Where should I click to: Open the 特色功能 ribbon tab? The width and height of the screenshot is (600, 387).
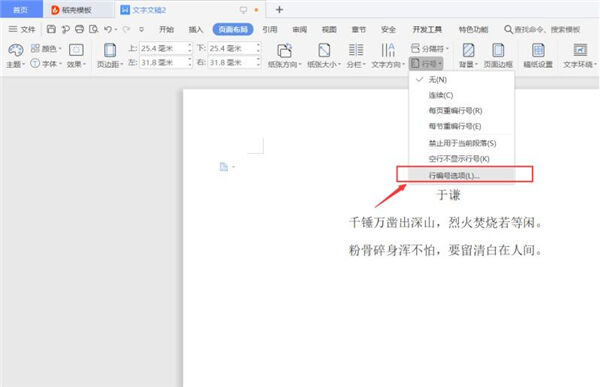[473, 29]
